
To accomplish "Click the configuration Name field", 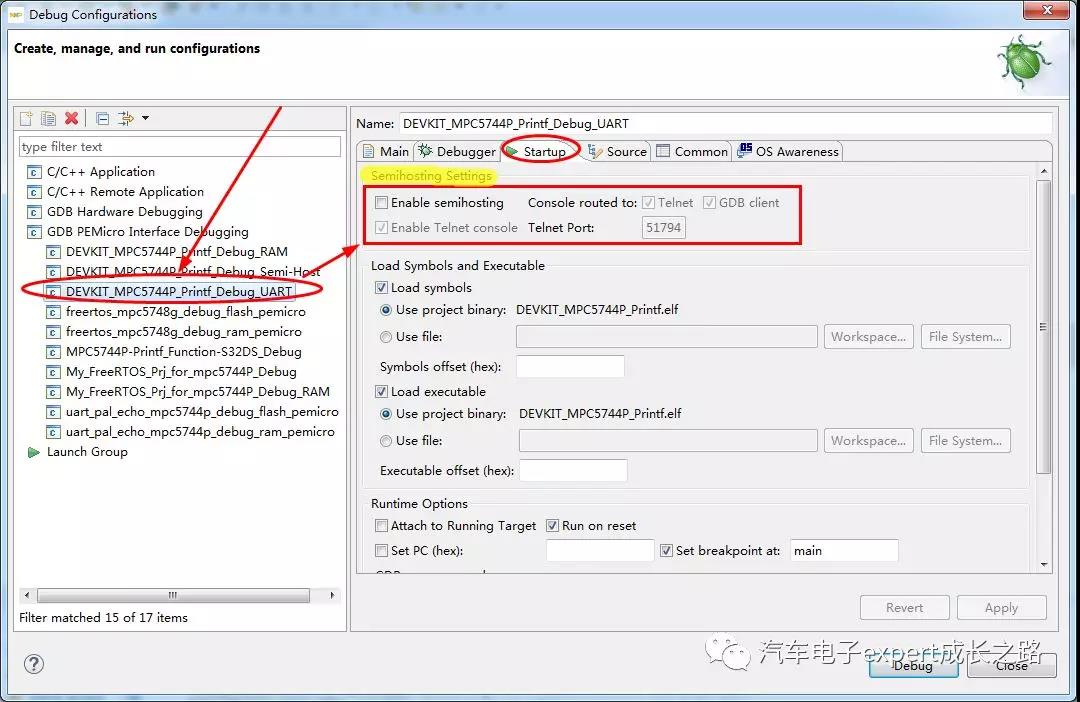I will tap(726, 123).
